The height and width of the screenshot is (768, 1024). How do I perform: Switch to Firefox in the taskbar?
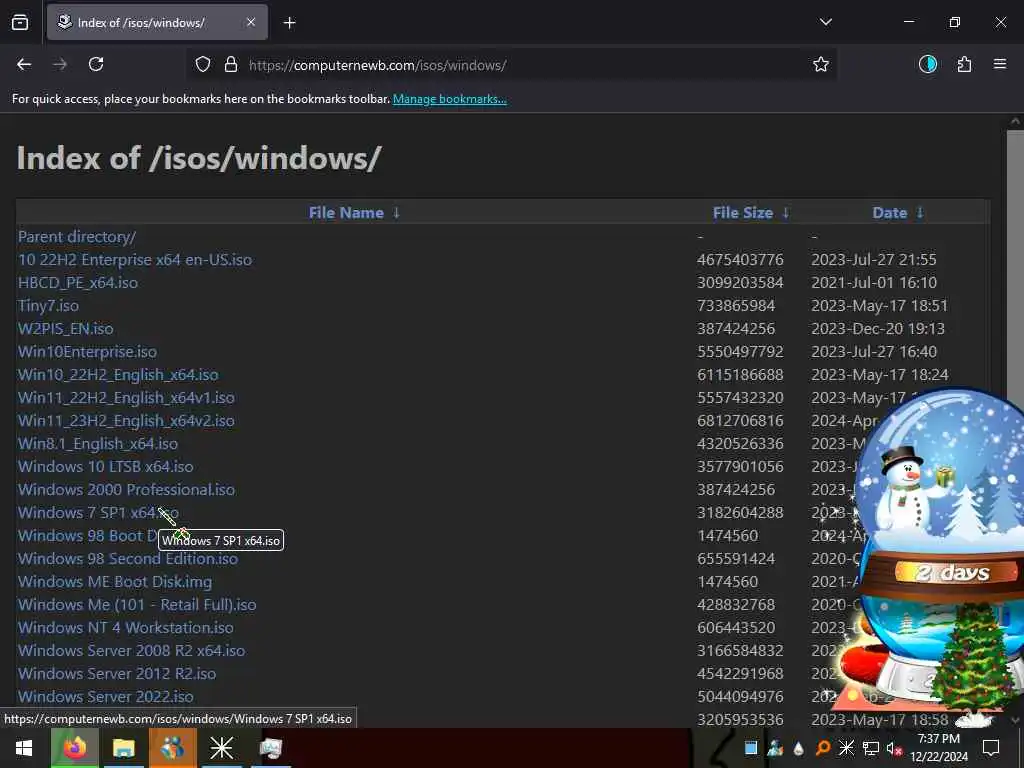(74, 748)
